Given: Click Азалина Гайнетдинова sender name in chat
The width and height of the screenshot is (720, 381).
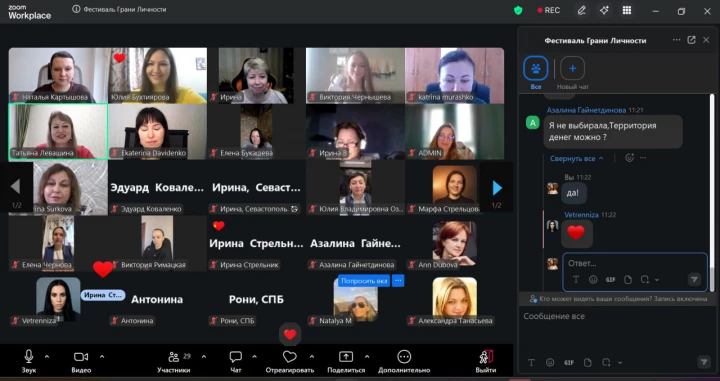Looking at the screenshot, I should [586, 110].
